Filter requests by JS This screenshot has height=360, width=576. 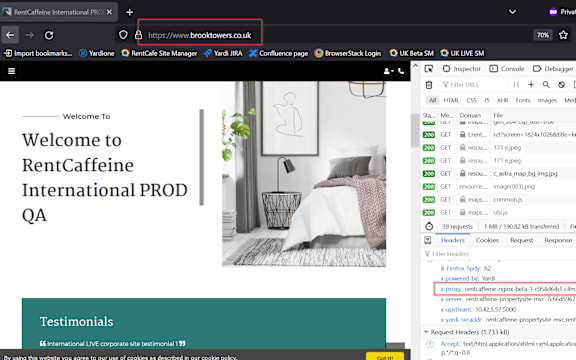coord(487,100)
